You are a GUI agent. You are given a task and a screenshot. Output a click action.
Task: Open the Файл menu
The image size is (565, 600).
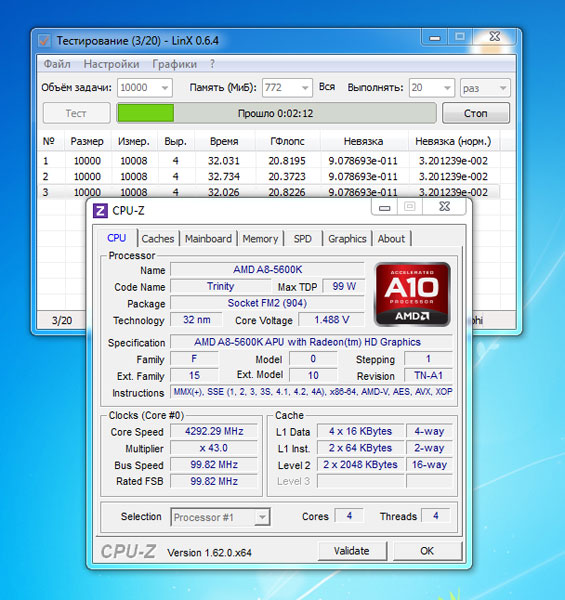57,64
